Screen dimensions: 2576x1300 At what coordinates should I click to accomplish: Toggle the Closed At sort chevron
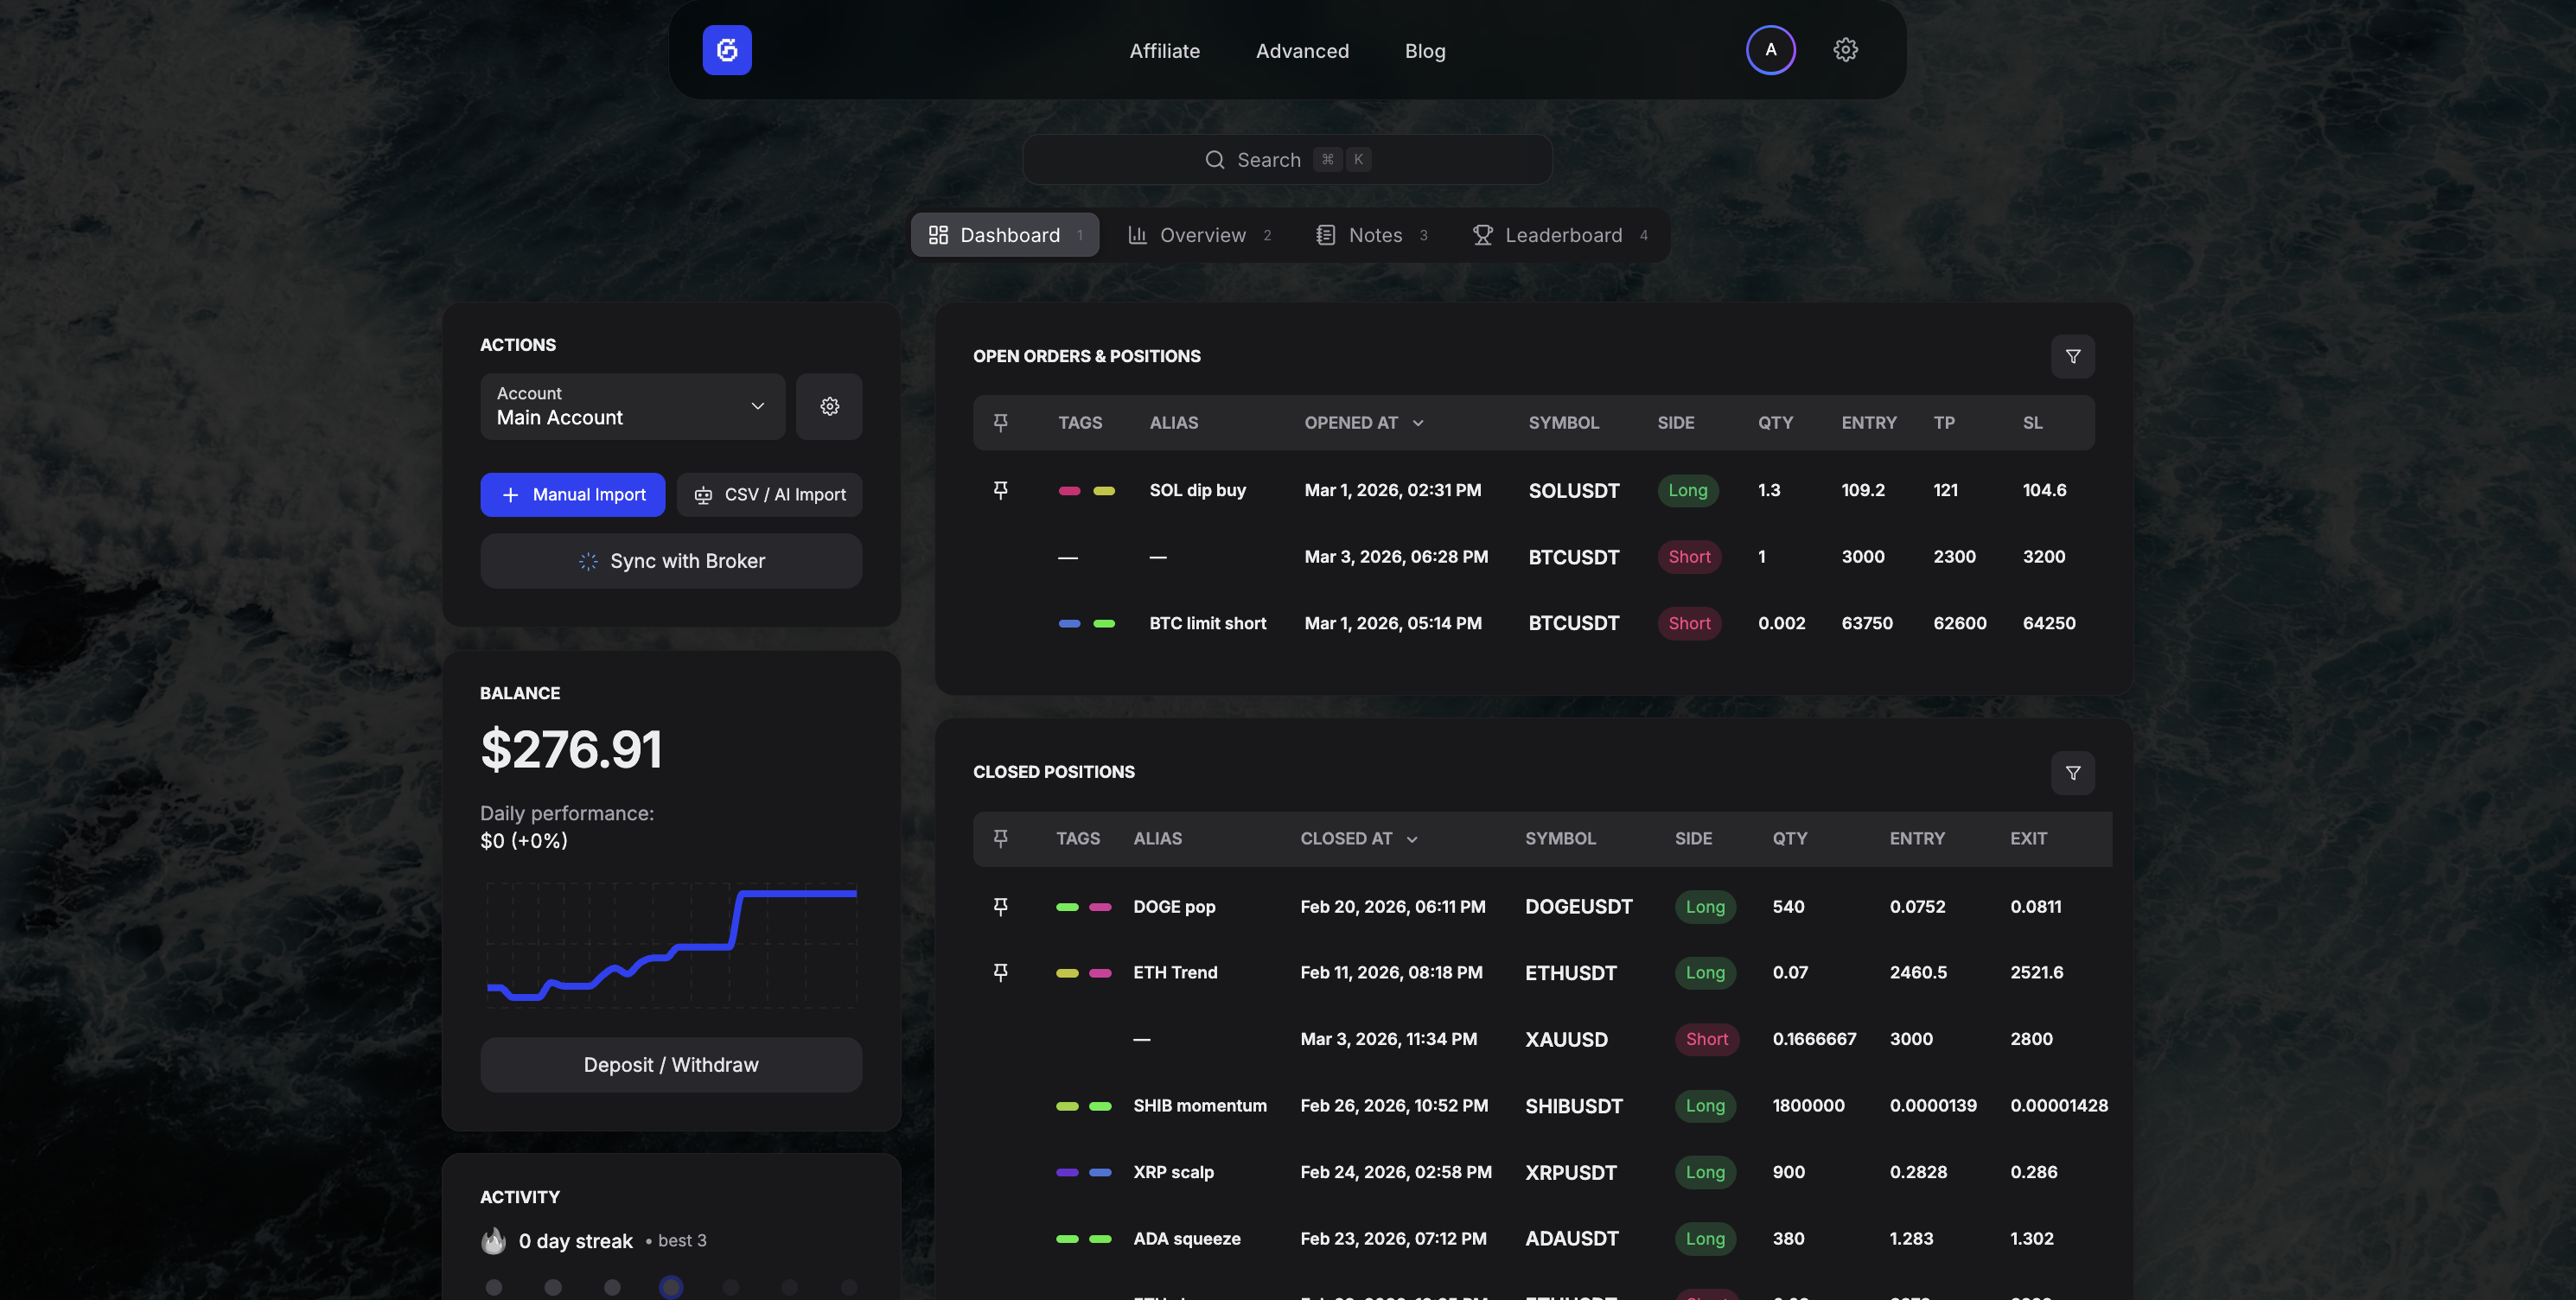coord(1413,839)
